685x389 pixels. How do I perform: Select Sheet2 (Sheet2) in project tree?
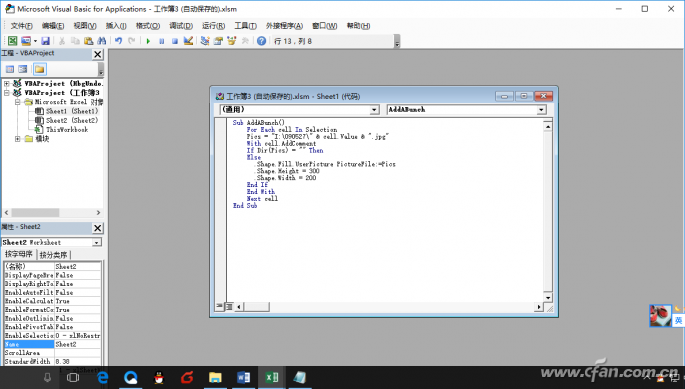[72, 120]
